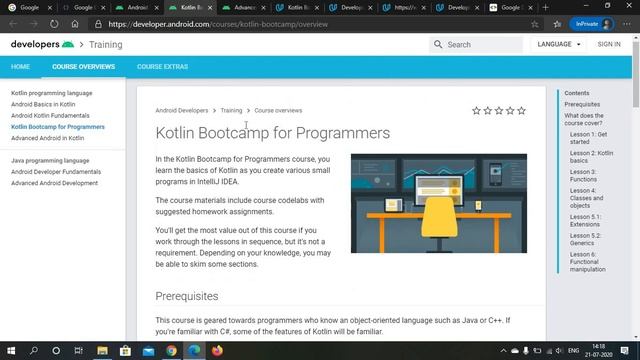Screen dimensions: 640x360
Task: Open Windows taskbar search
Action: click(34, 351)
